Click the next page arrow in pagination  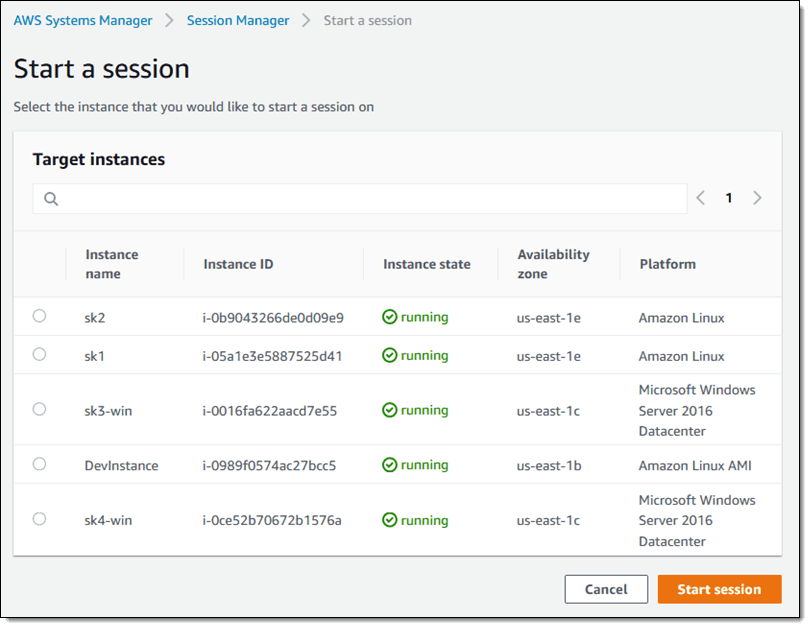757,198
